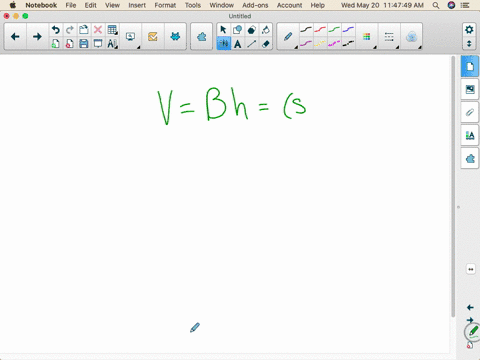Open the screen capture display dropdown

coord(131,37)
